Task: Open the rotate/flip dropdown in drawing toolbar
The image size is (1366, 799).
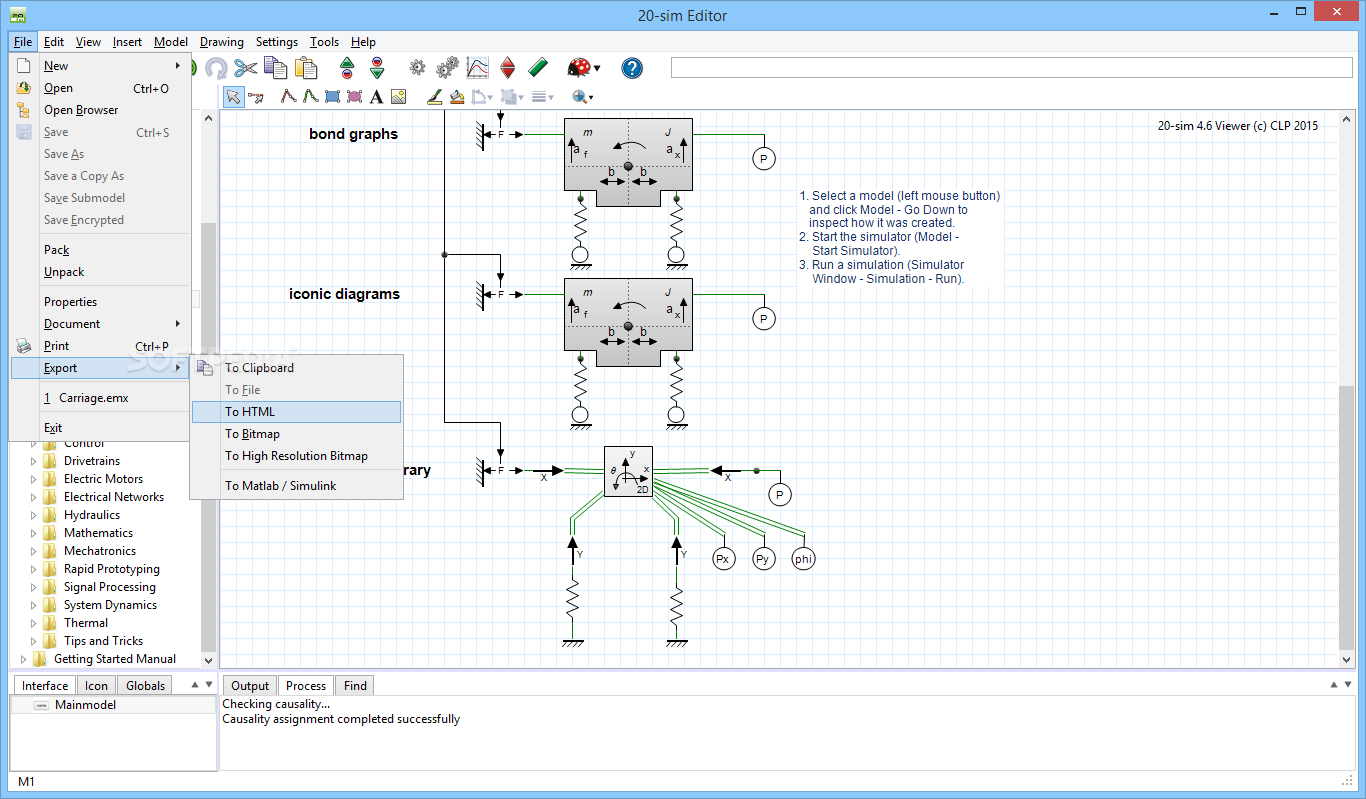Action: [x=490, y=97]
